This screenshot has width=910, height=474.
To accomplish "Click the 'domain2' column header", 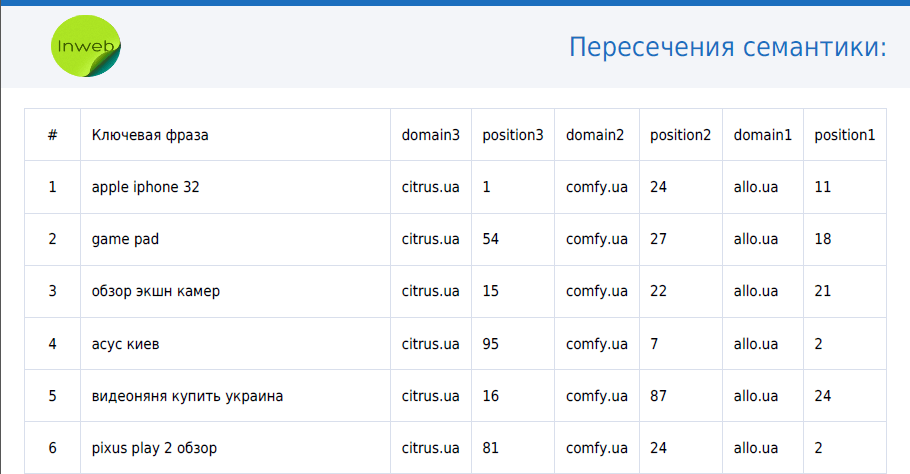I will click(x=597, y=135).
